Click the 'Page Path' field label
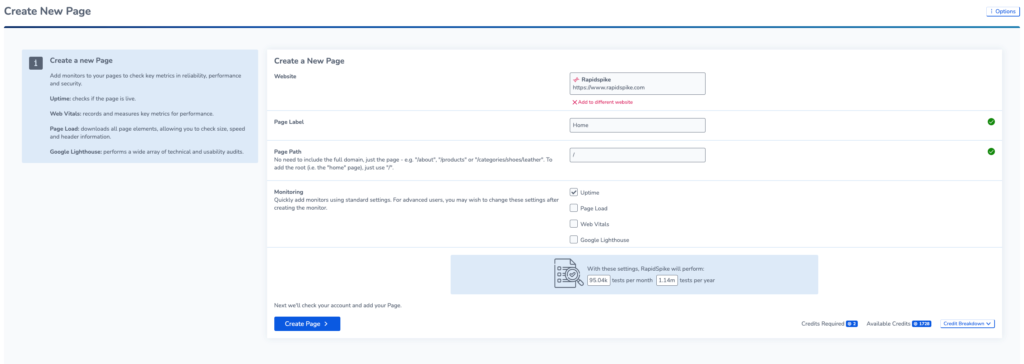The image size is (1024, 364). 288,152
